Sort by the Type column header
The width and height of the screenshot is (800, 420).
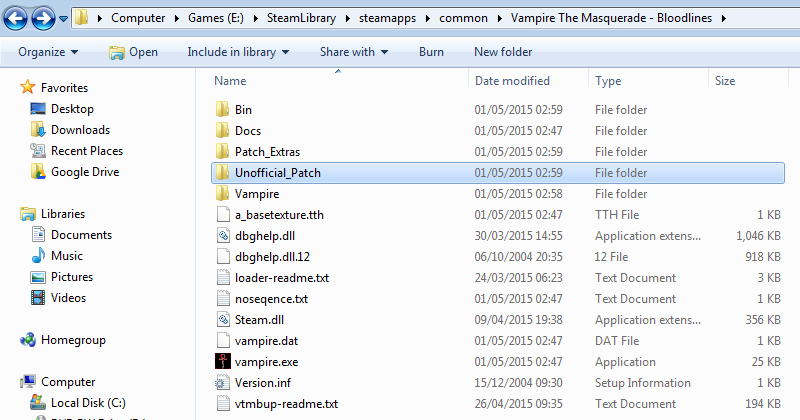tap(648, 81)
